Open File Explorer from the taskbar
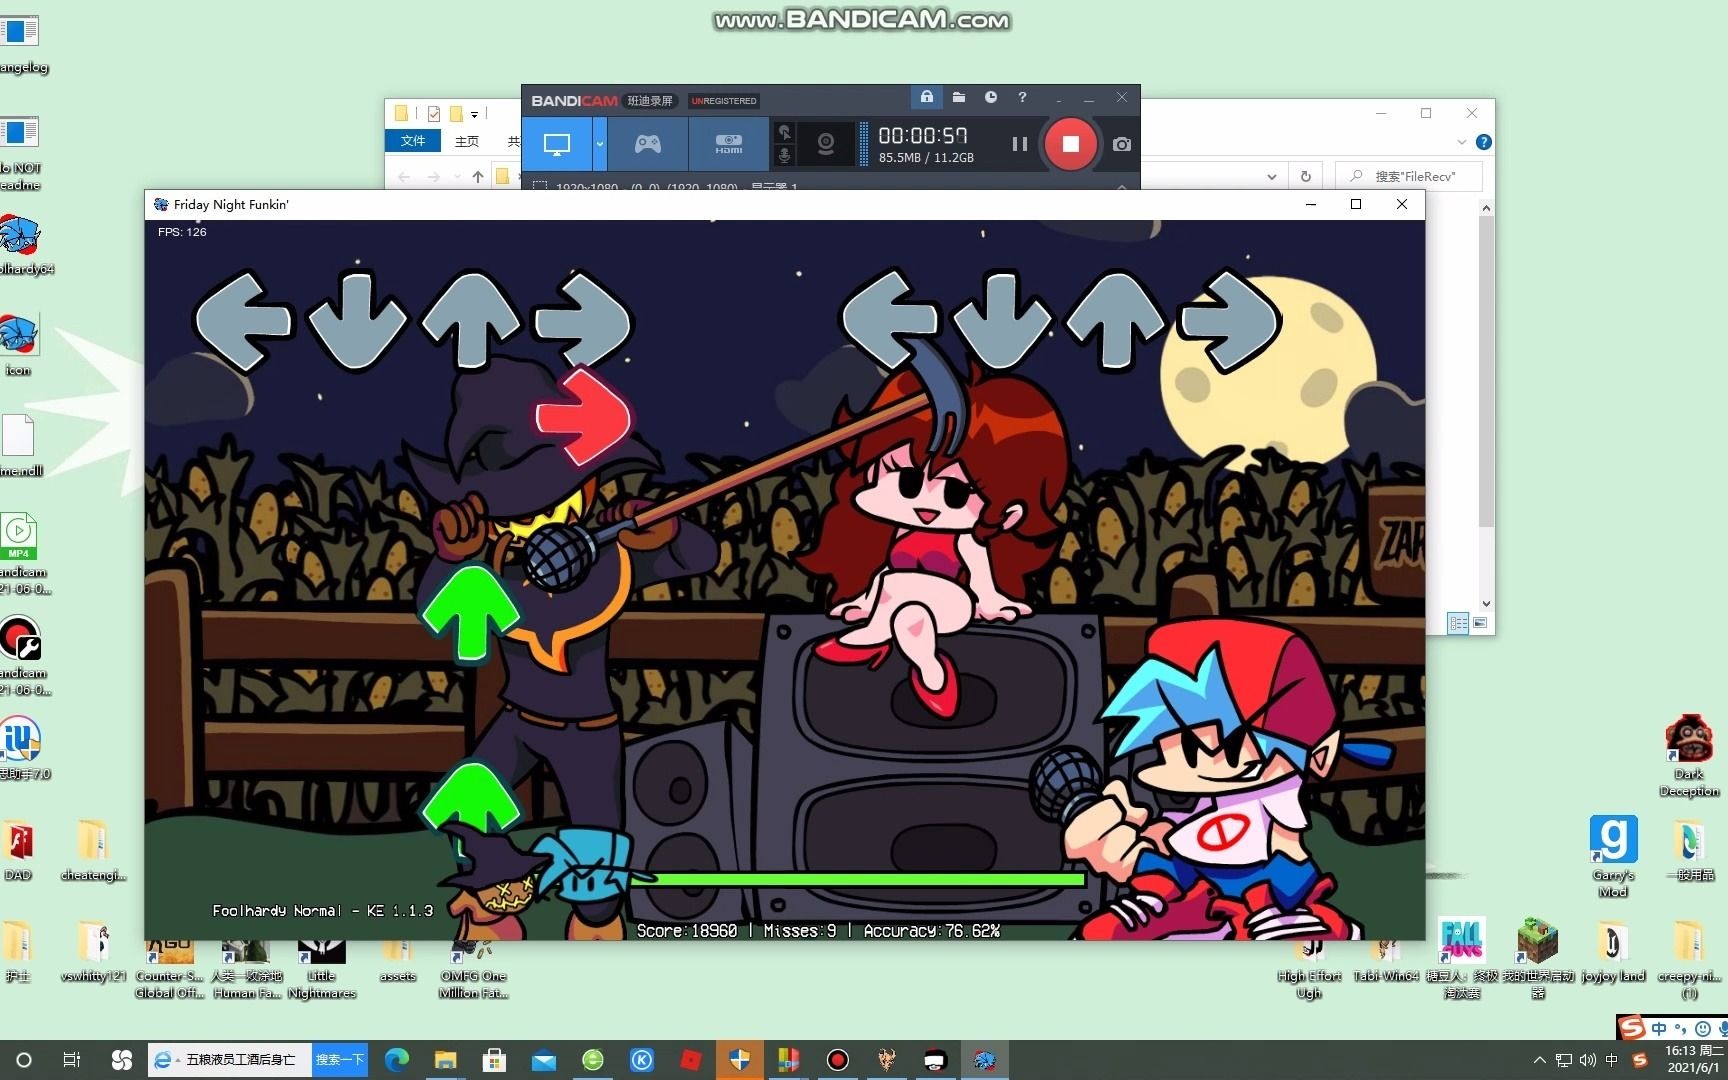The image size is (1728, 1080). [x=446, y=1060]
